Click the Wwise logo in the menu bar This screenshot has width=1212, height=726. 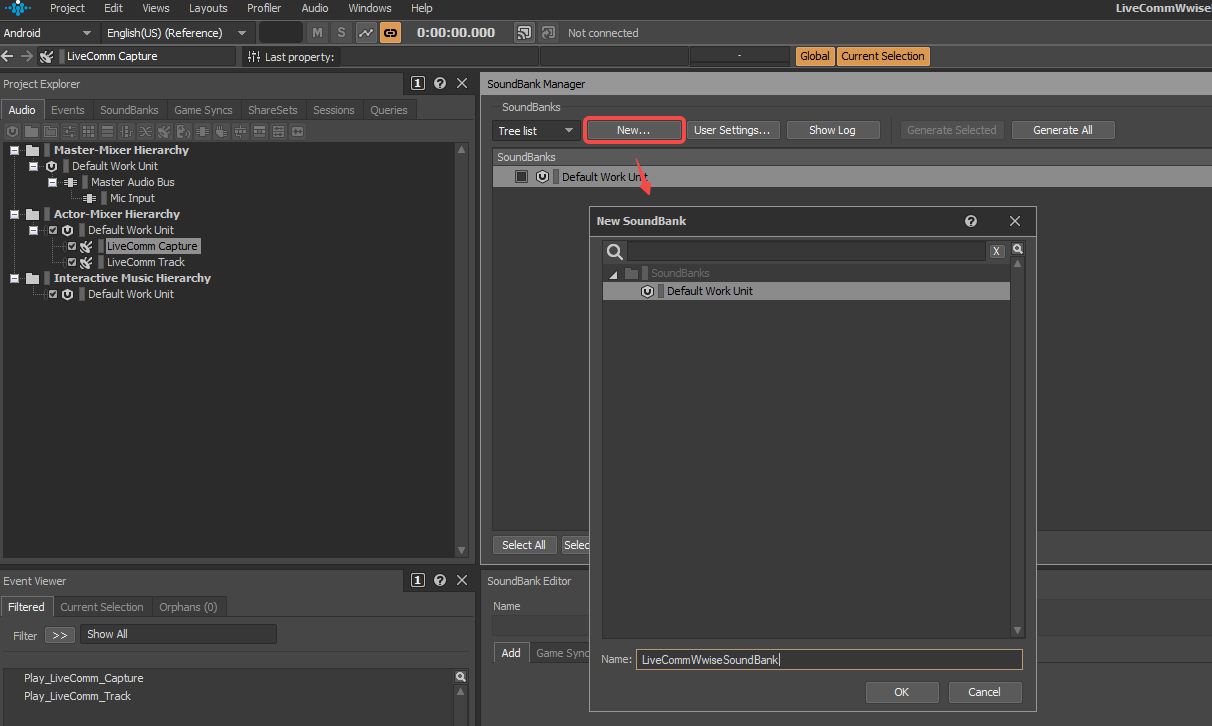click(x=18, y=8)
